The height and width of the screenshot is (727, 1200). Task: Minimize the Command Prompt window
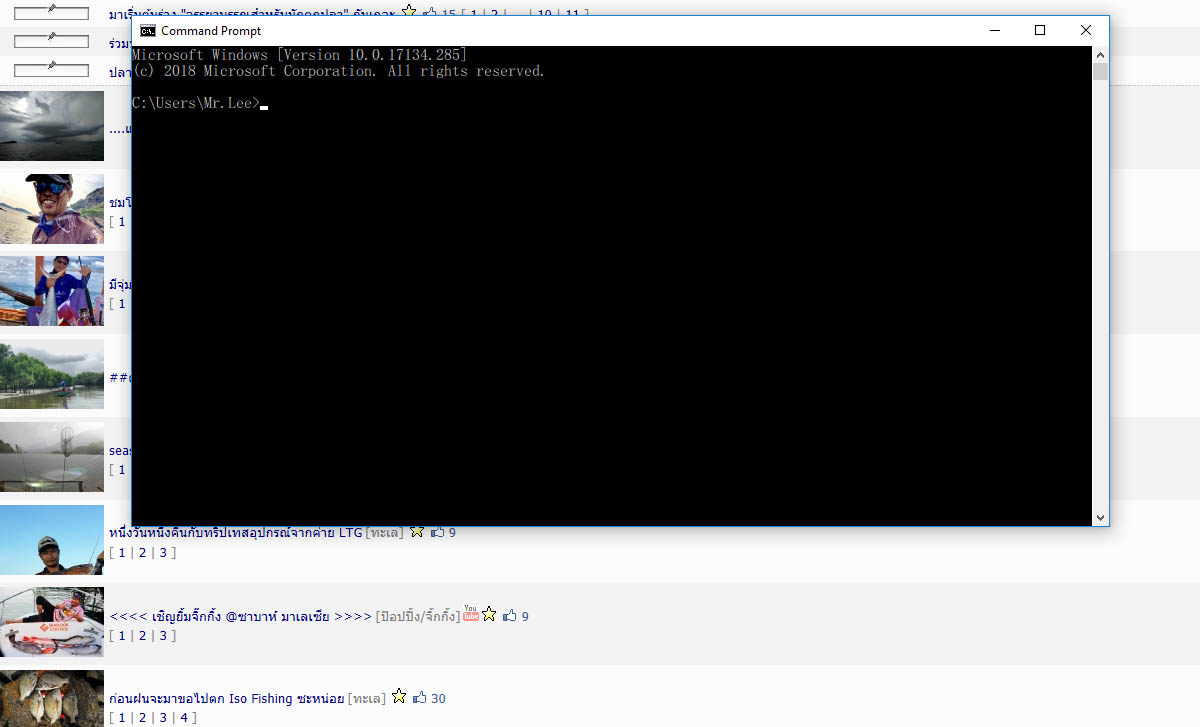click(x=994, y=31)
